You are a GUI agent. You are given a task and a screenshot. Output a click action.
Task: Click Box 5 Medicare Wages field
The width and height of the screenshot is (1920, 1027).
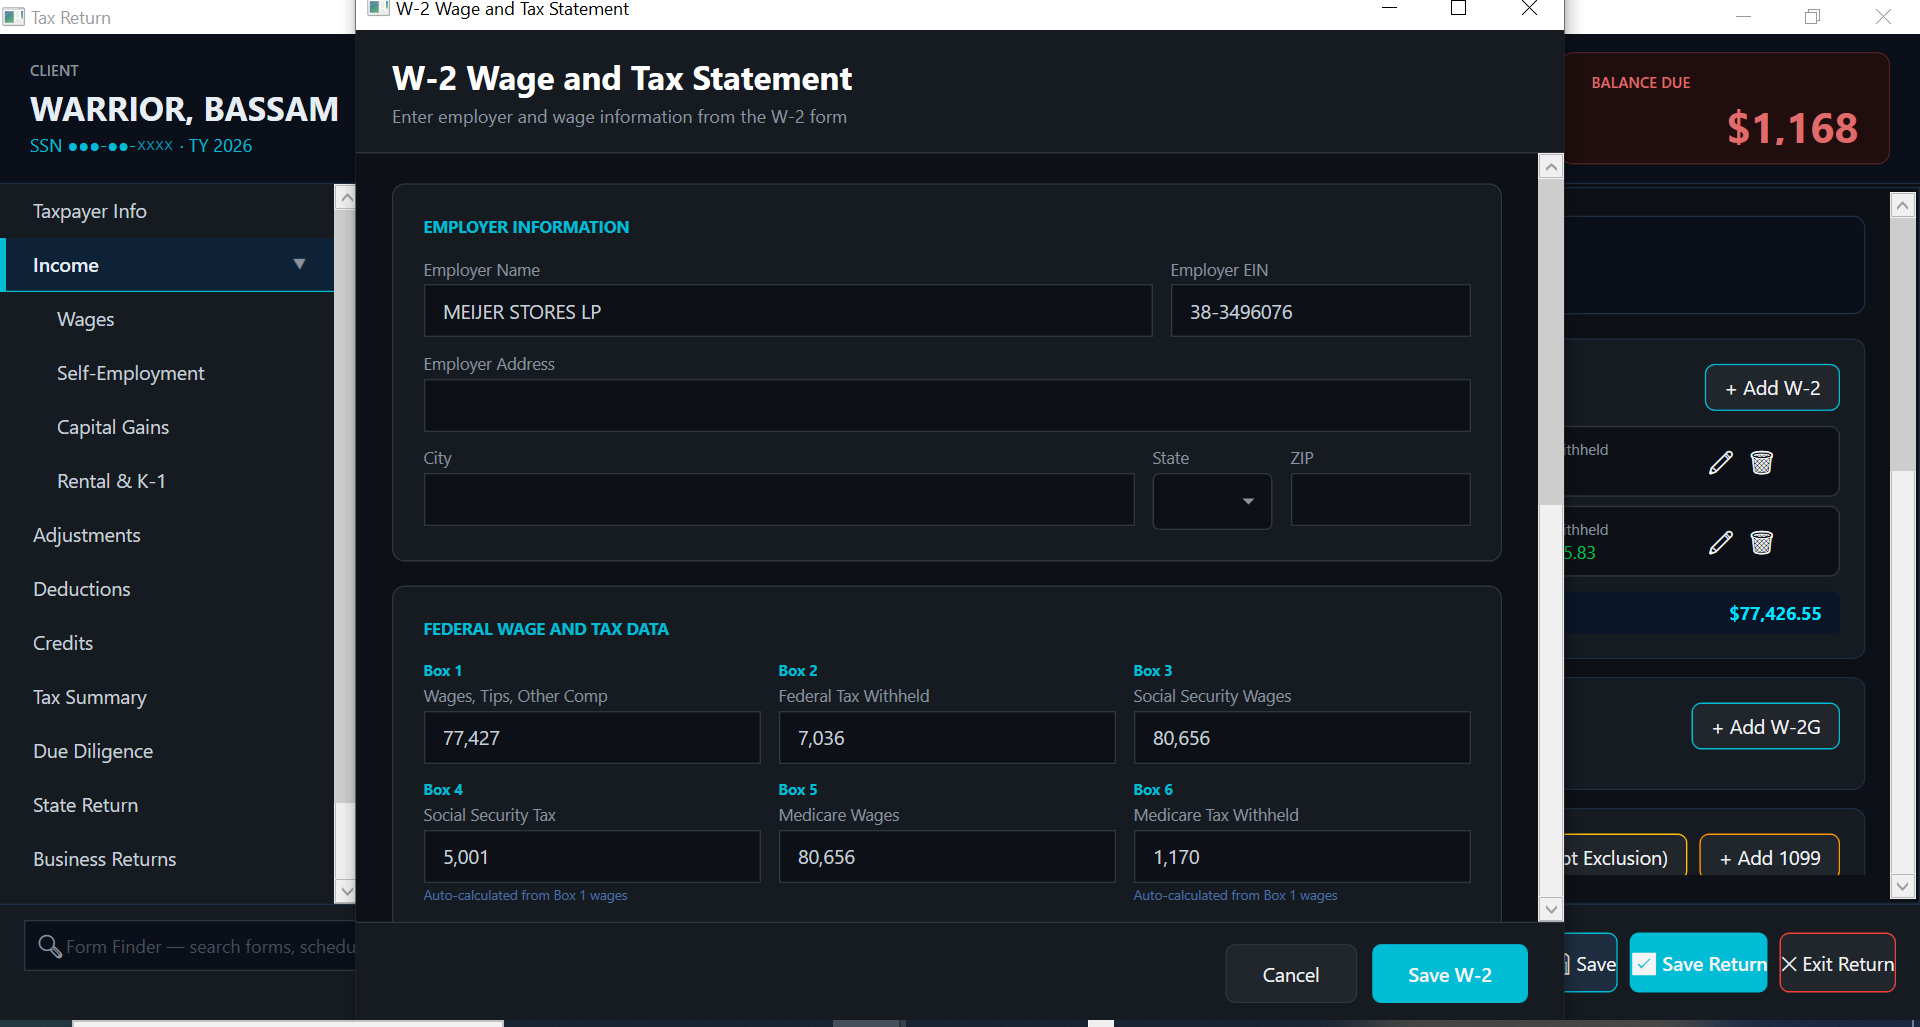947,857
